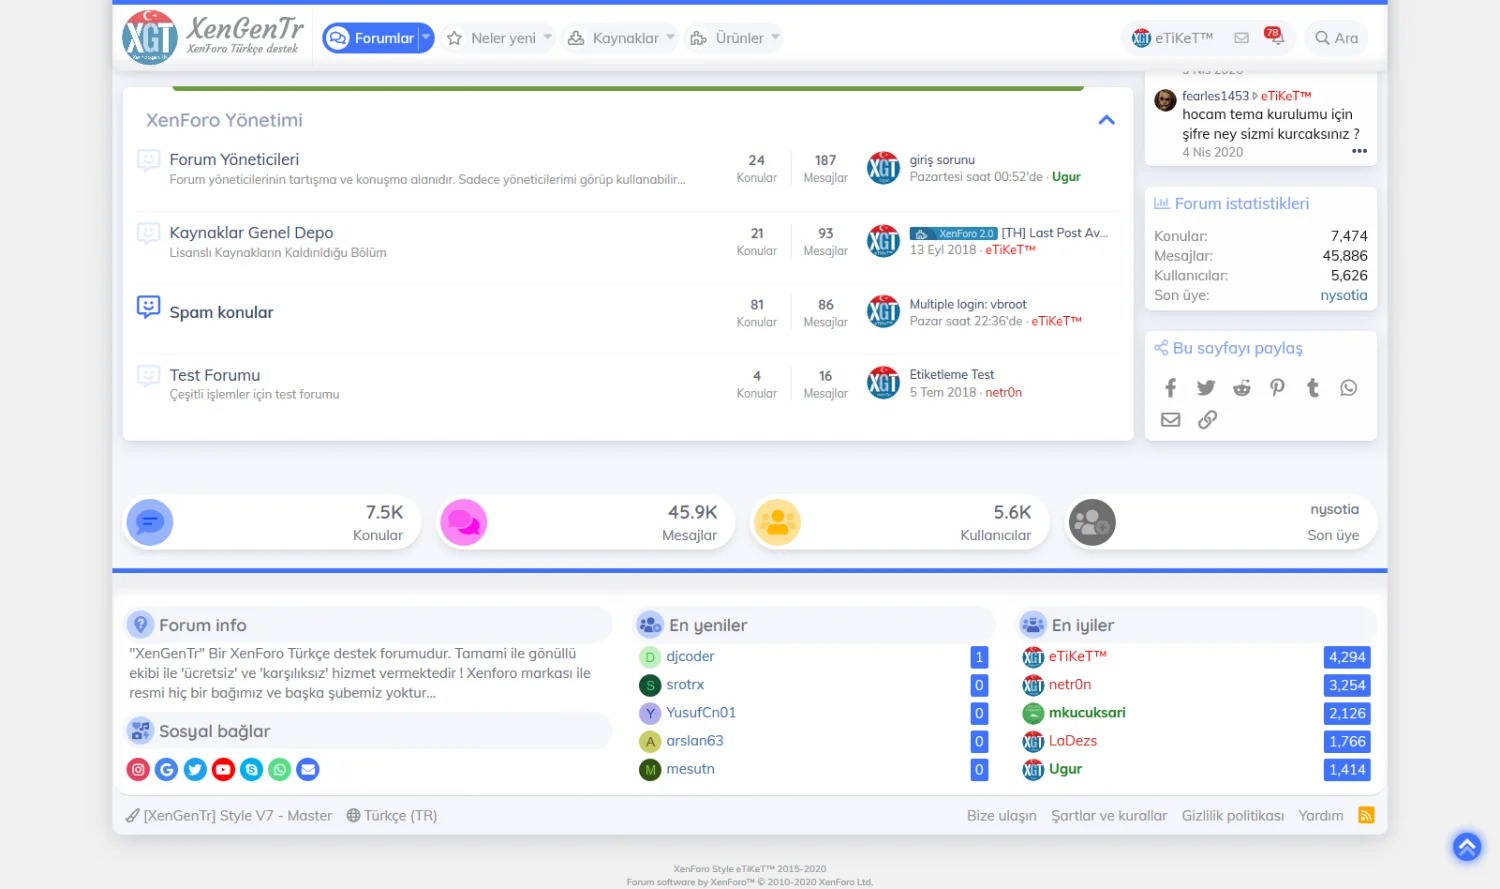Screen dimensions: 1500x889
Task: Open Twitter social link in footer
Action: 195,769
